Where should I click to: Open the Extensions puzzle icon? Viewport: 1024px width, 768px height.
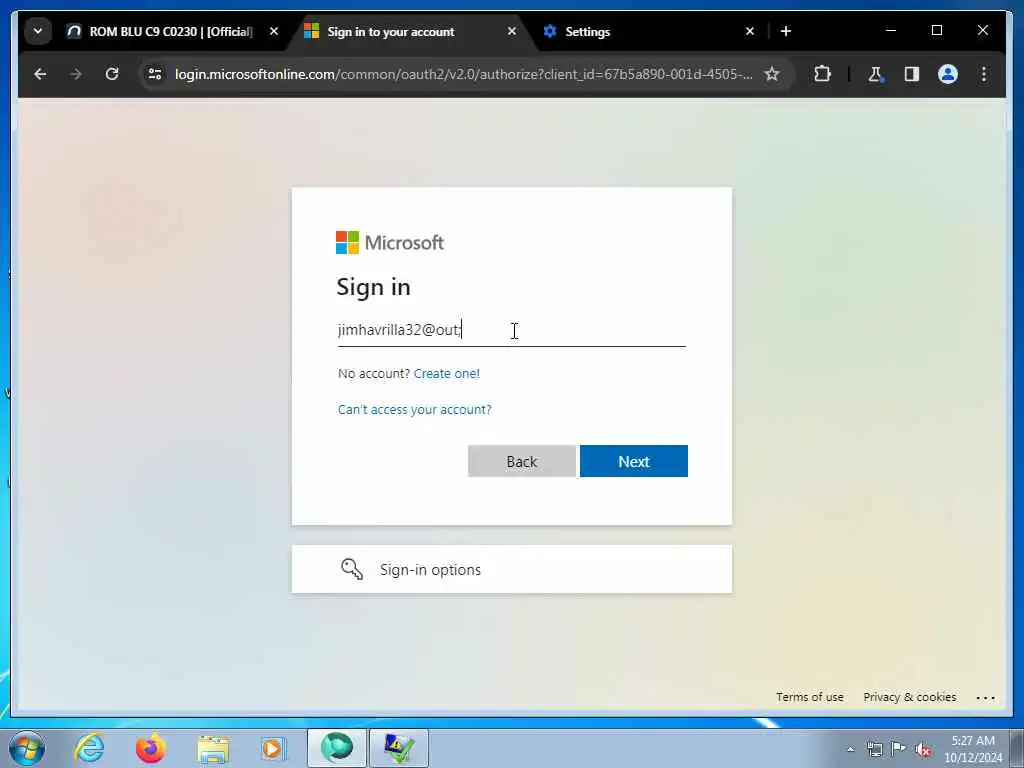(822, 74)
